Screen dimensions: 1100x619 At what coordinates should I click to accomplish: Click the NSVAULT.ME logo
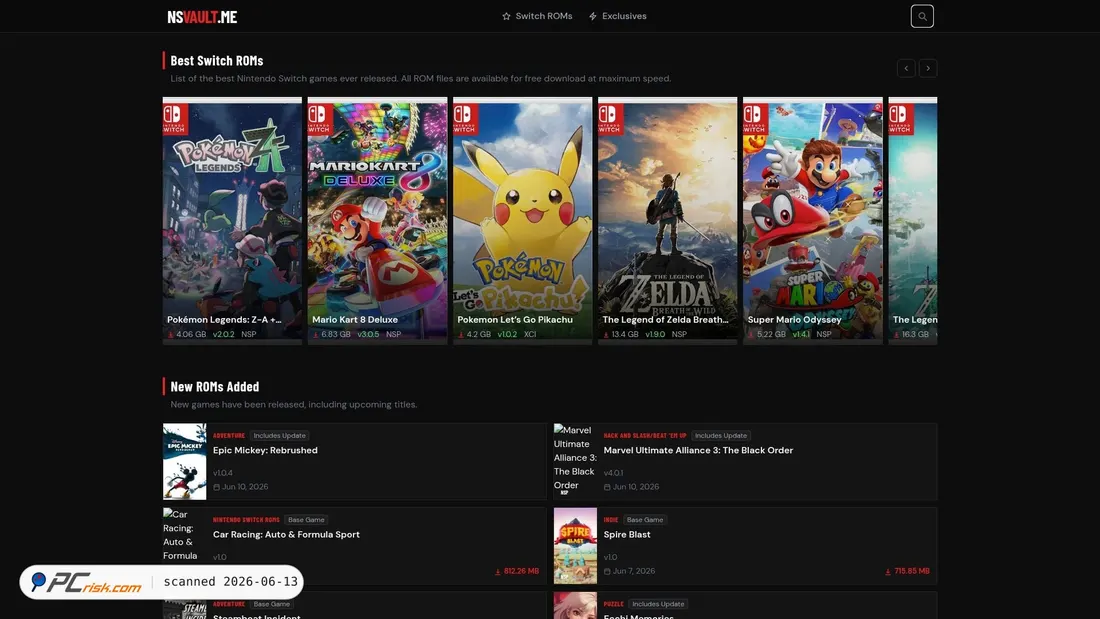point(202,17)
